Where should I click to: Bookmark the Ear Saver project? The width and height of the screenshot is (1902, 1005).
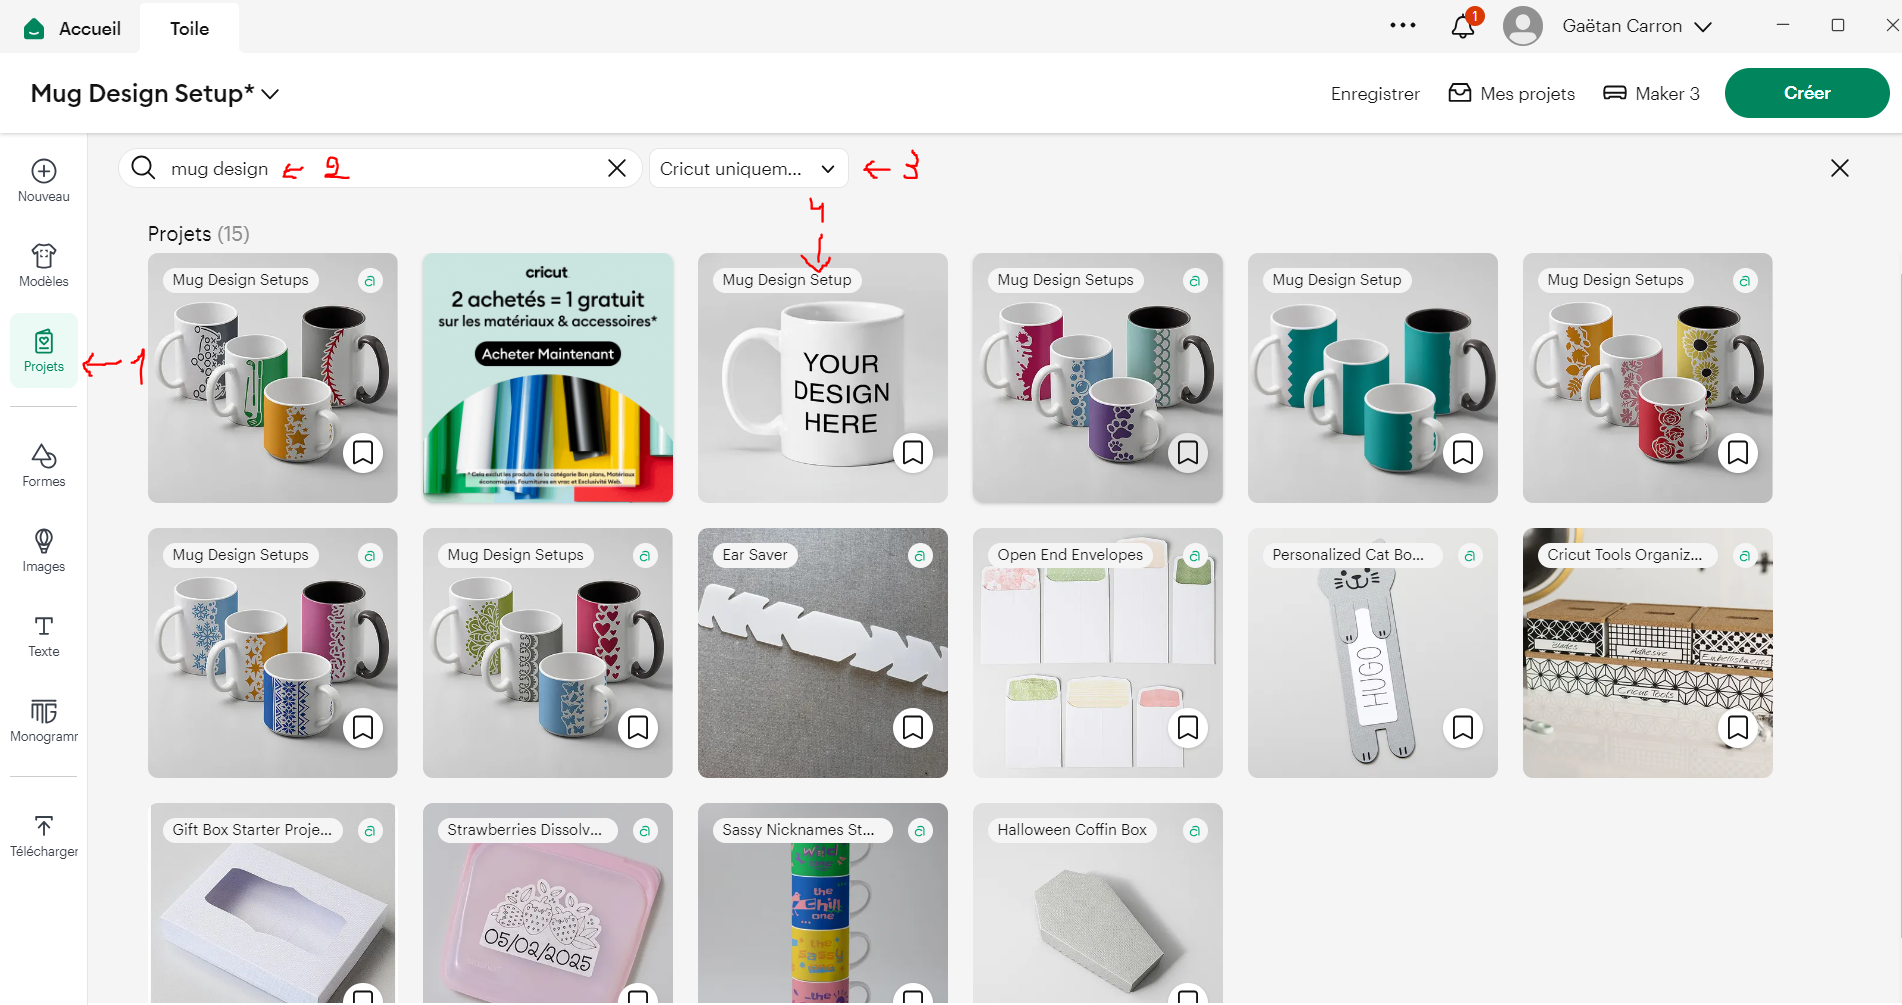[x=913, y=728]
